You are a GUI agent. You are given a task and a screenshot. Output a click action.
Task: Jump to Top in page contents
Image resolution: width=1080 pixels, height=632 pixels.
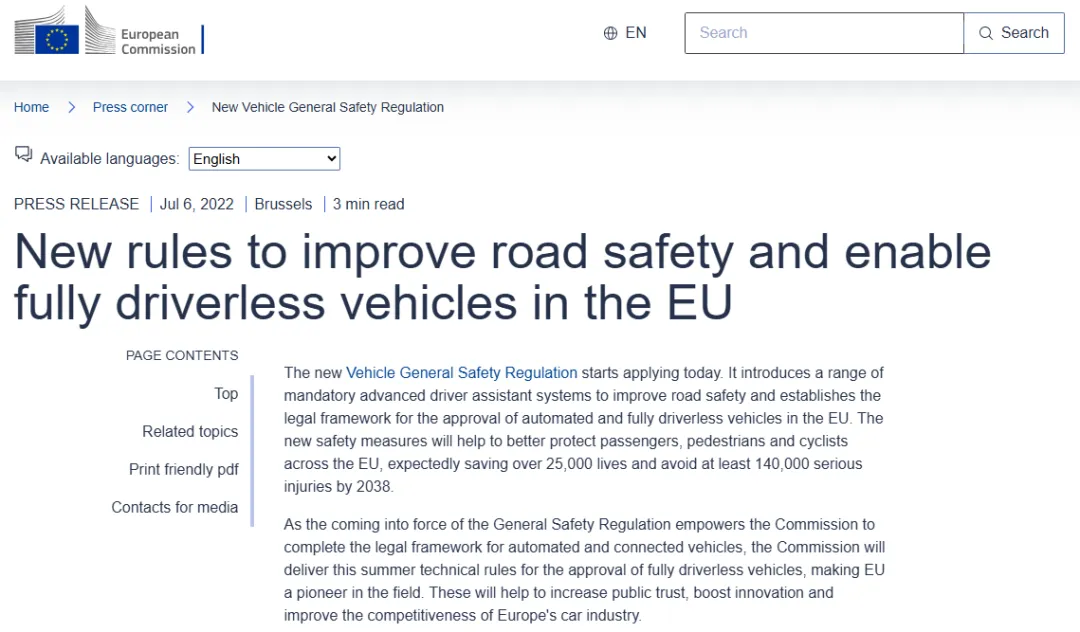[226, 393]
